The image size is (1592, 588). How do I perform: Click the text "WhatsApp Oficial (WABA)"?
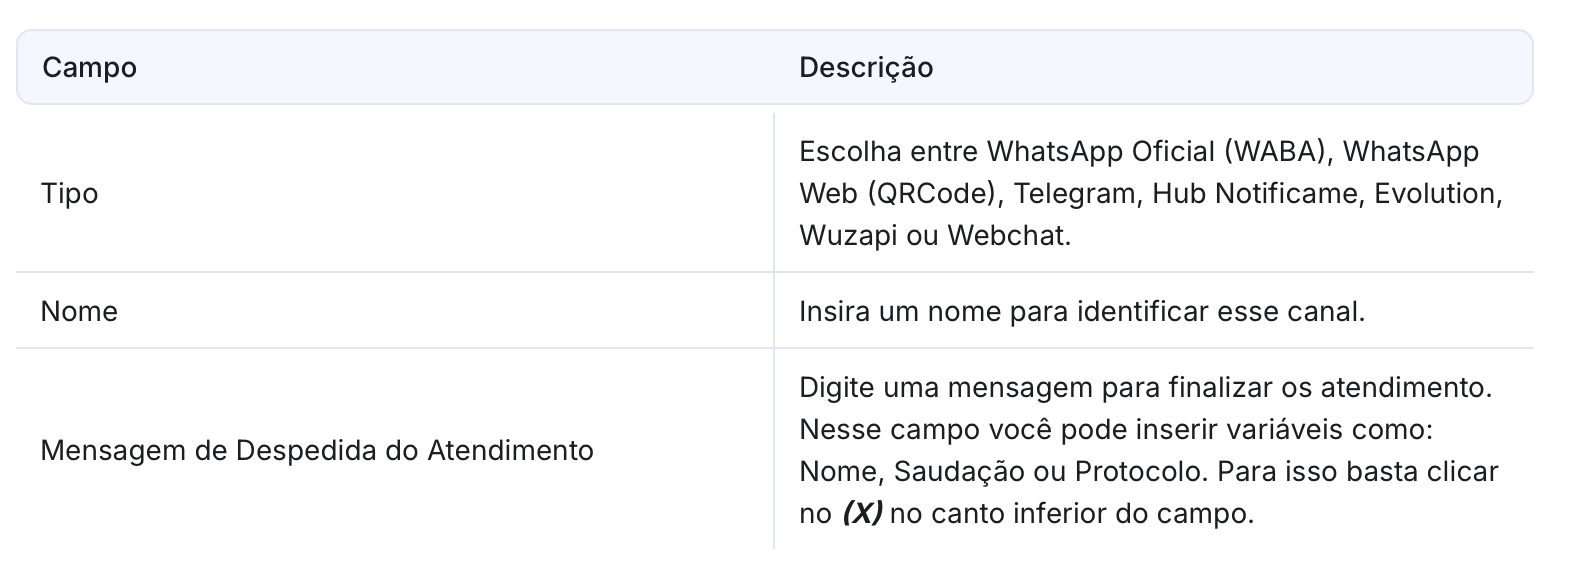click(1160, 151)
